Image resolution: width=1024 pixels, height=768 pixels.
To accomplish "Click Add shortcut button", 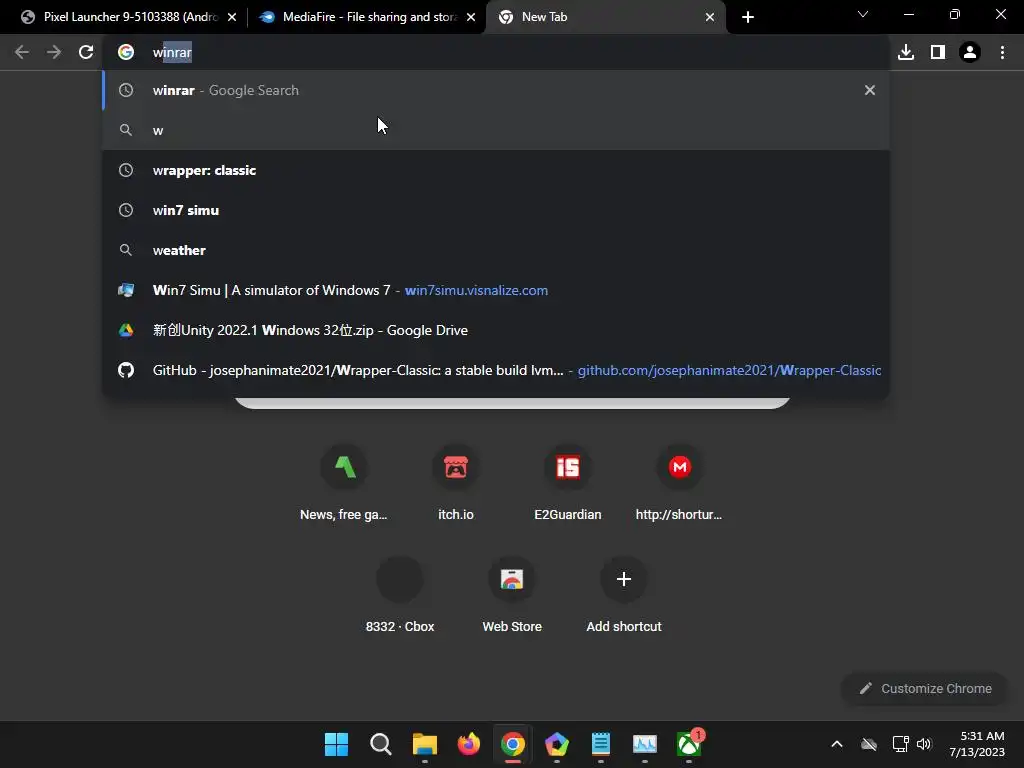I will (x=624, y=595).
